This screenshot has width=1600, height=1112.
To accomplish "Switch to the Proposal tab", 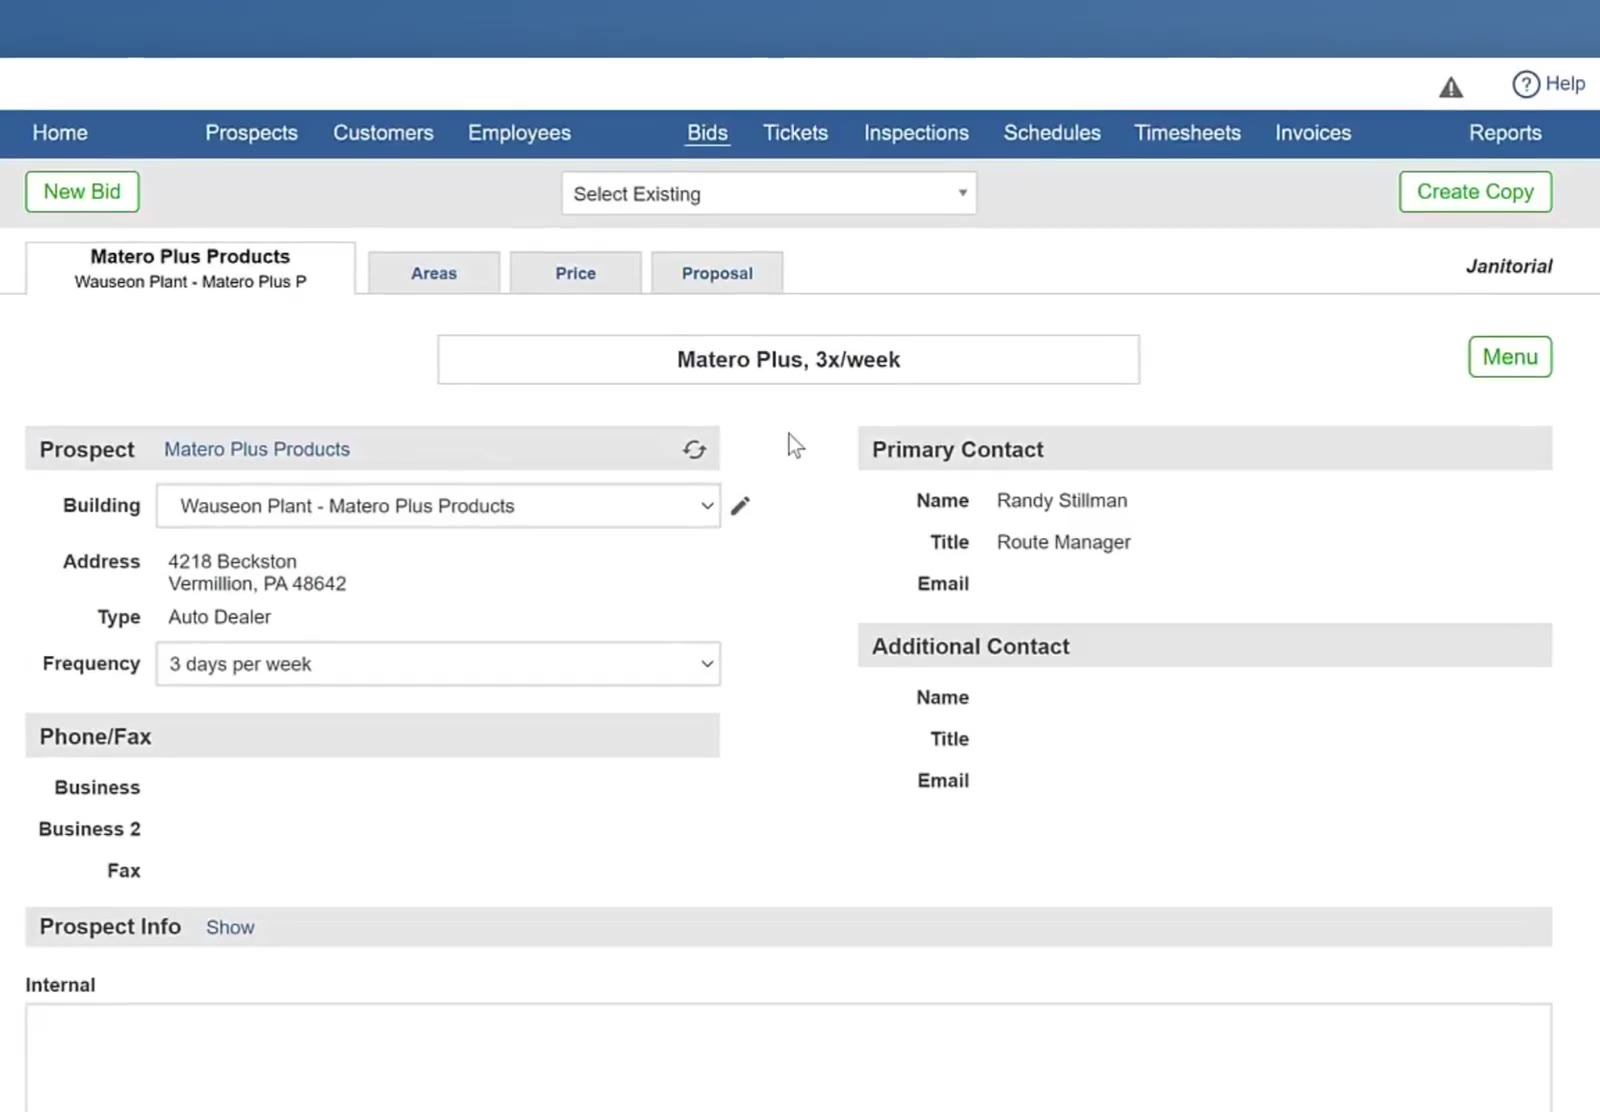I will [717, 273].
